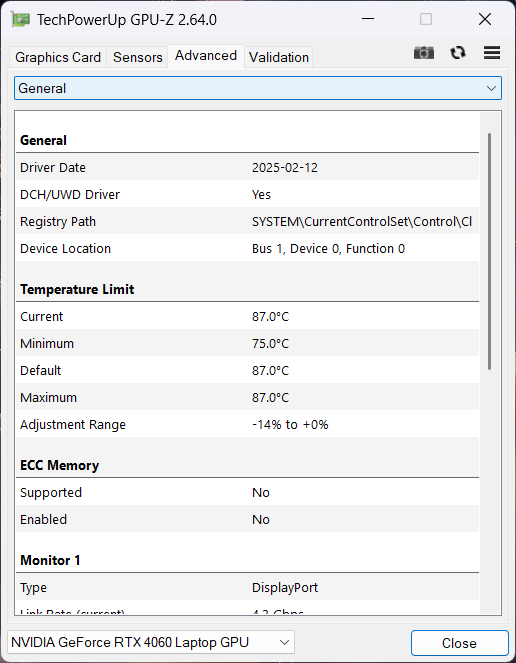
Task: Select the Driver Date row
Action: tap(247, 167)
